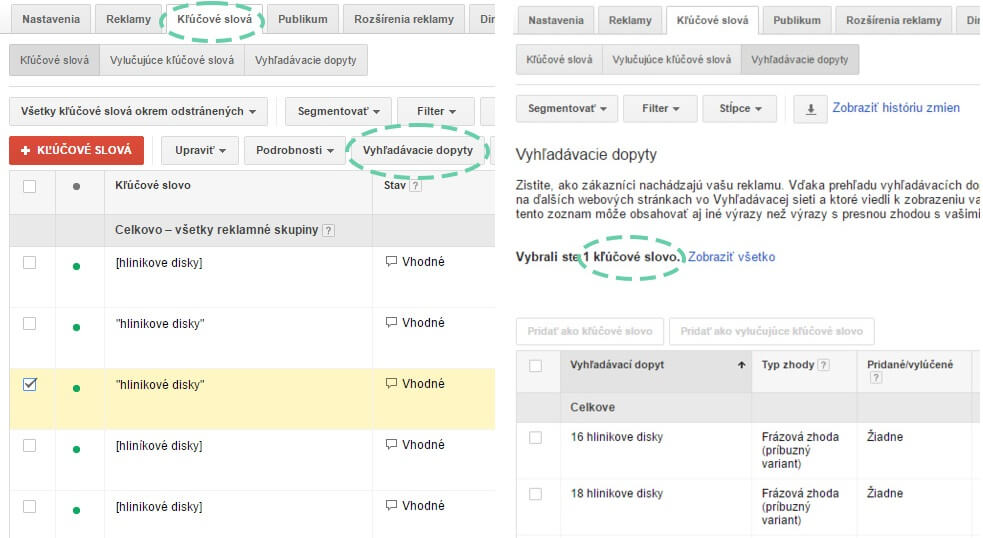983x538 pixels.
Task: Click sort arrow in Vyhľadávací dopyt header
Action: point(742,365)
